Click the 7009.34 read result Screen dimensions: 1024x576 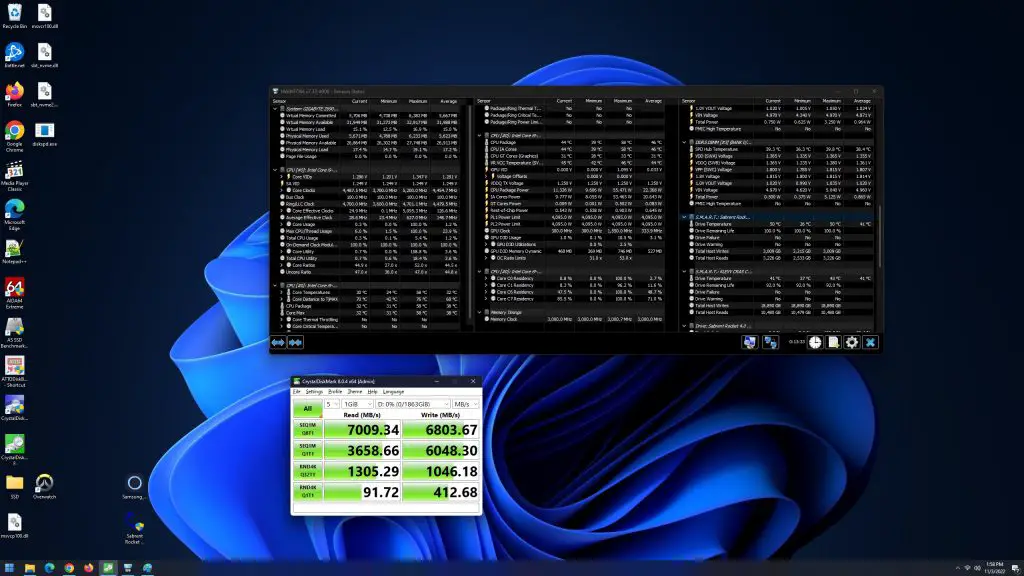[362, 429]
